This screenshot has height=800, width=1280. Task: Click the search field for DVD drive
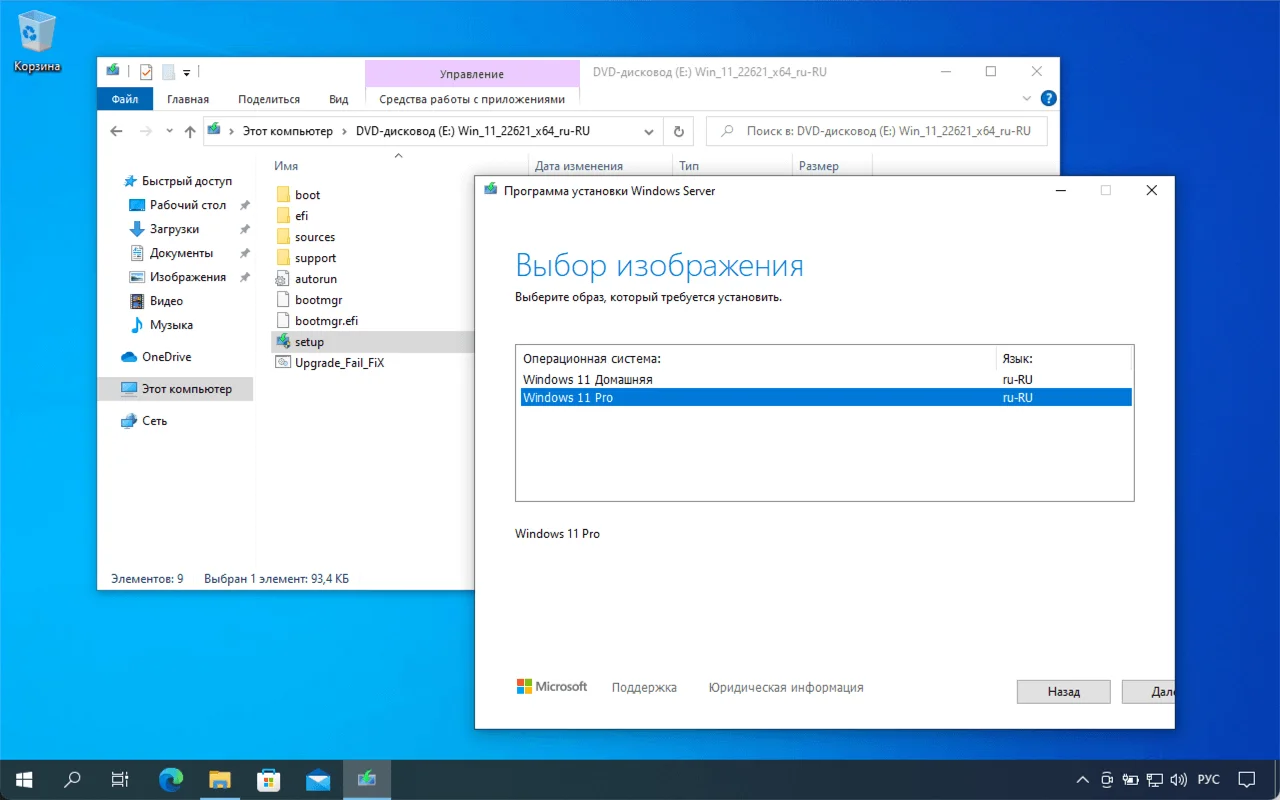[x=876, y=131]
